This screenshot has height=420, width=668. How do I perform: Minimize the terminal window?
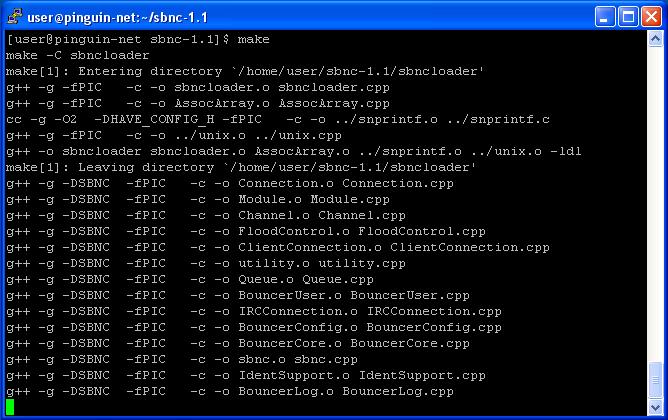(x=605, y=17)
